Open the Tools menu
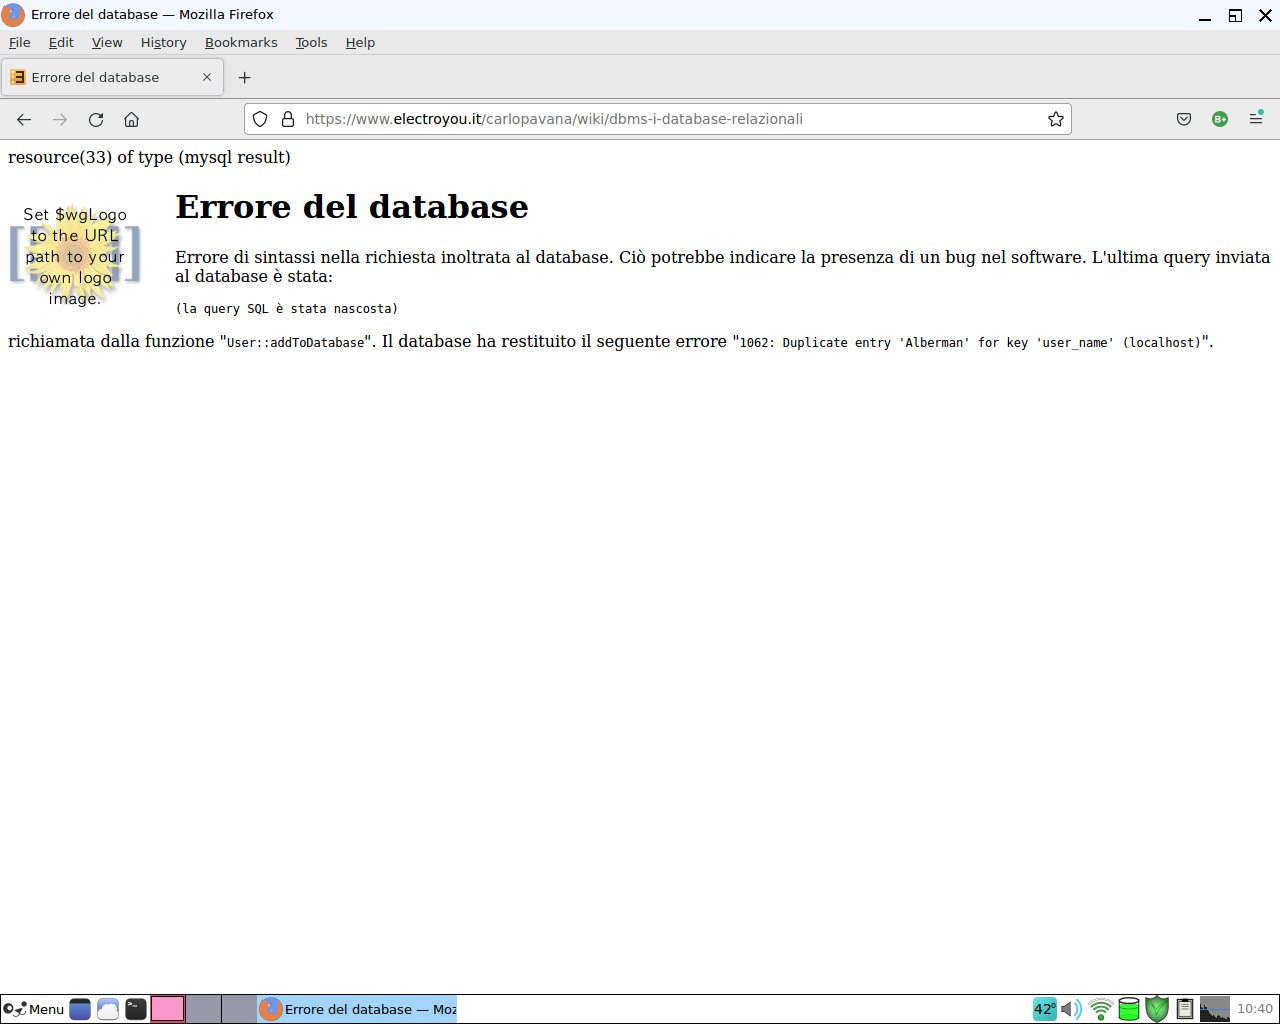 (311, 42)
